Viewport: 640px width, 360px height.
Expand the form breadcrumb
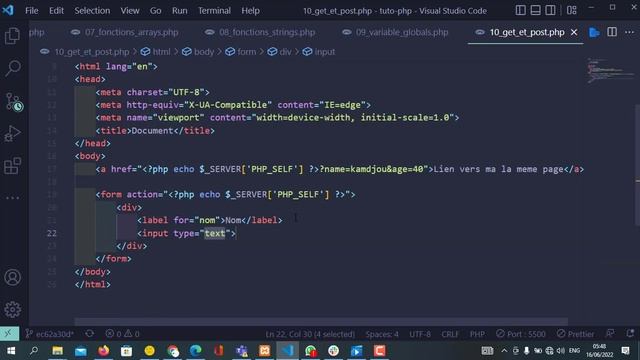[247, 52]
